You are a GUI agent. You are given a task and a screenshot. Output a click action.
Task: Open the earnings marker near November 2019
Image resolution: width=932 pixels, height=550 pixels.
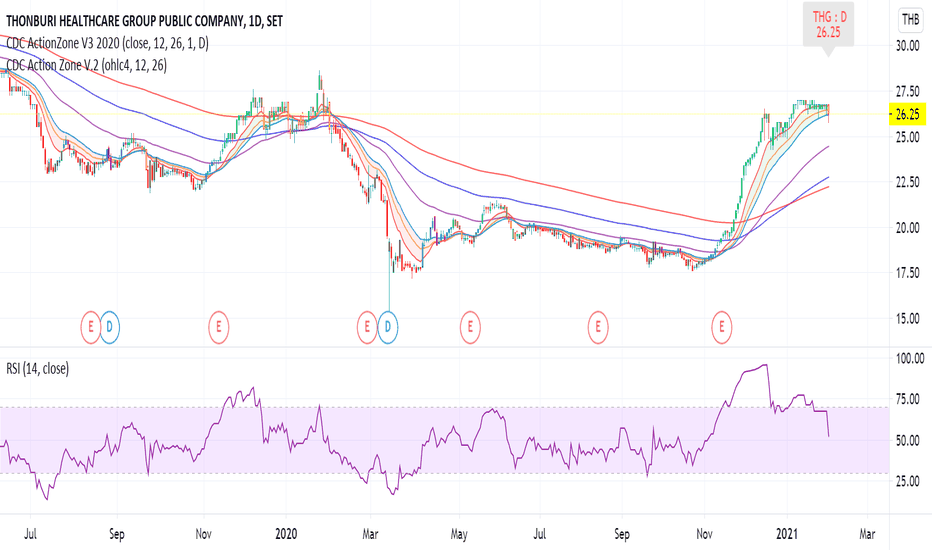click(219, 327)
